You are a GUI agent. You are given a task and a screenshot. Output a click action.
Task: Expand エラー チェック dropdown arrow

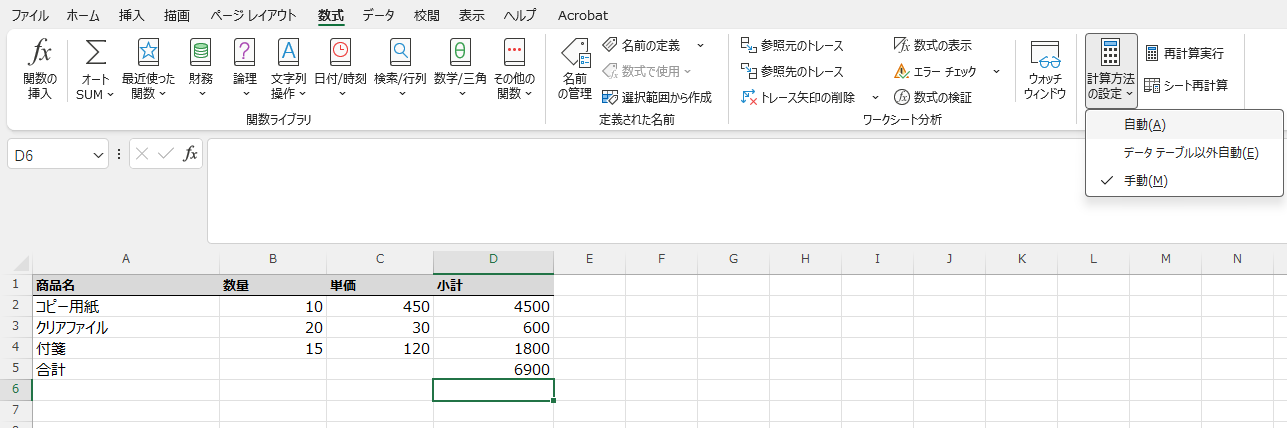[996, 71]
